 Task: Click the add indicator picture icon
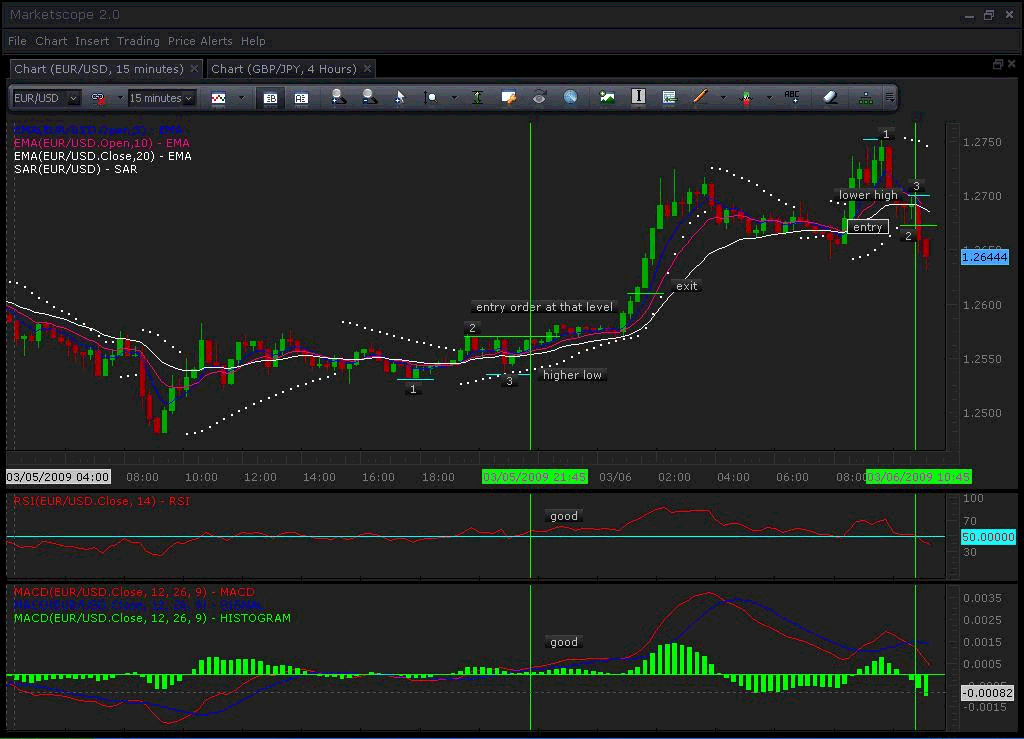tap(607, 97)
